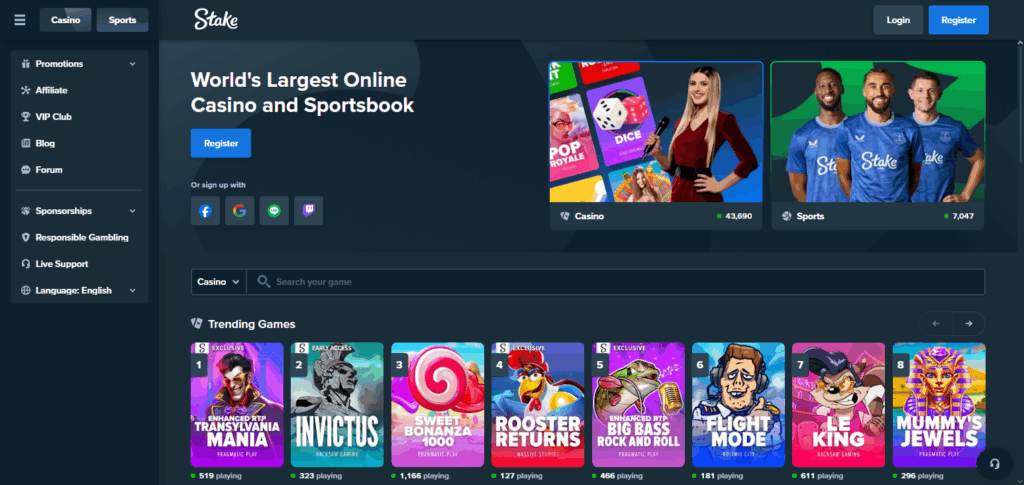Screen dimensions: 1024x485
Task: Click the Affiliate sidebar icon
Action: point(26,90)
